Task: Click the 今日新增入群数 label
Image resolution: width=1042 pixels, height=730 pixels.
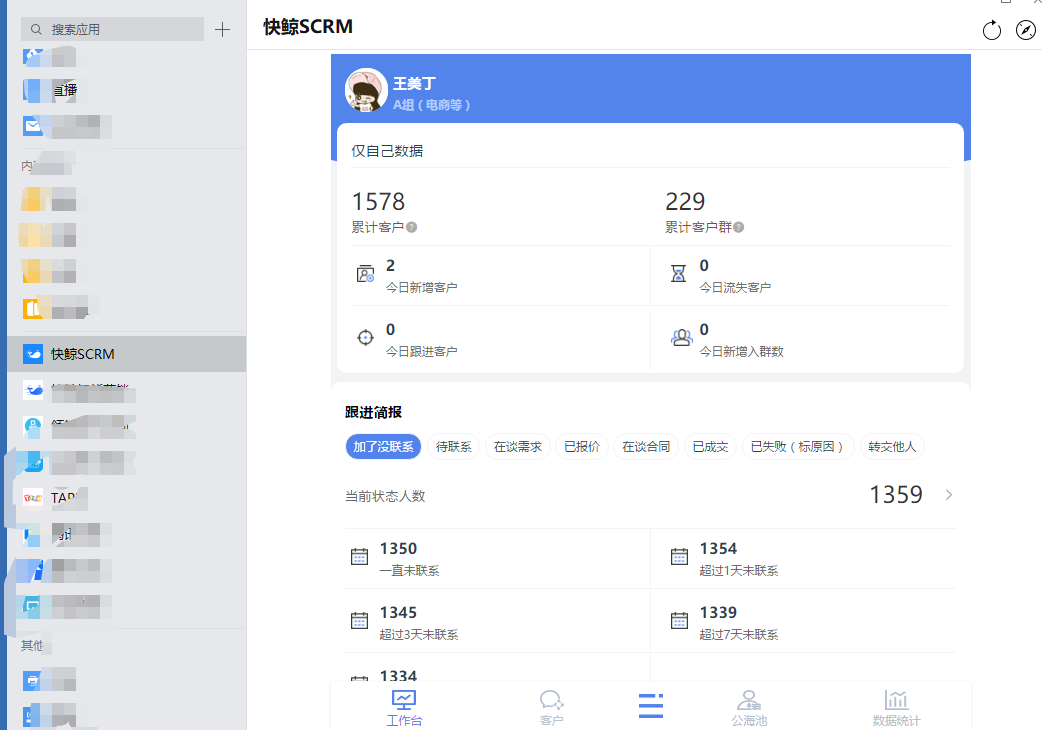Action: pos(741,351)
